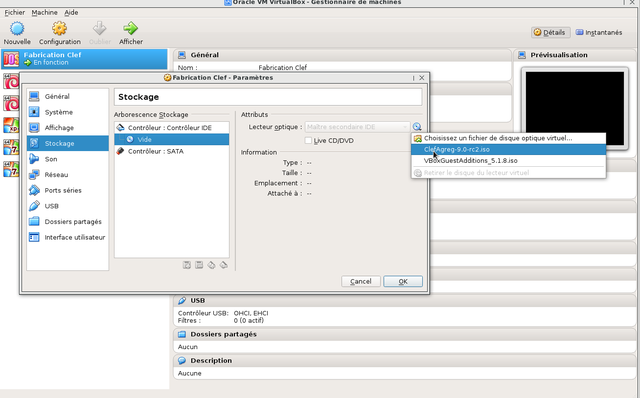Open Interface utilisateur settings category
640x398 pixels.
coord(68,237)
